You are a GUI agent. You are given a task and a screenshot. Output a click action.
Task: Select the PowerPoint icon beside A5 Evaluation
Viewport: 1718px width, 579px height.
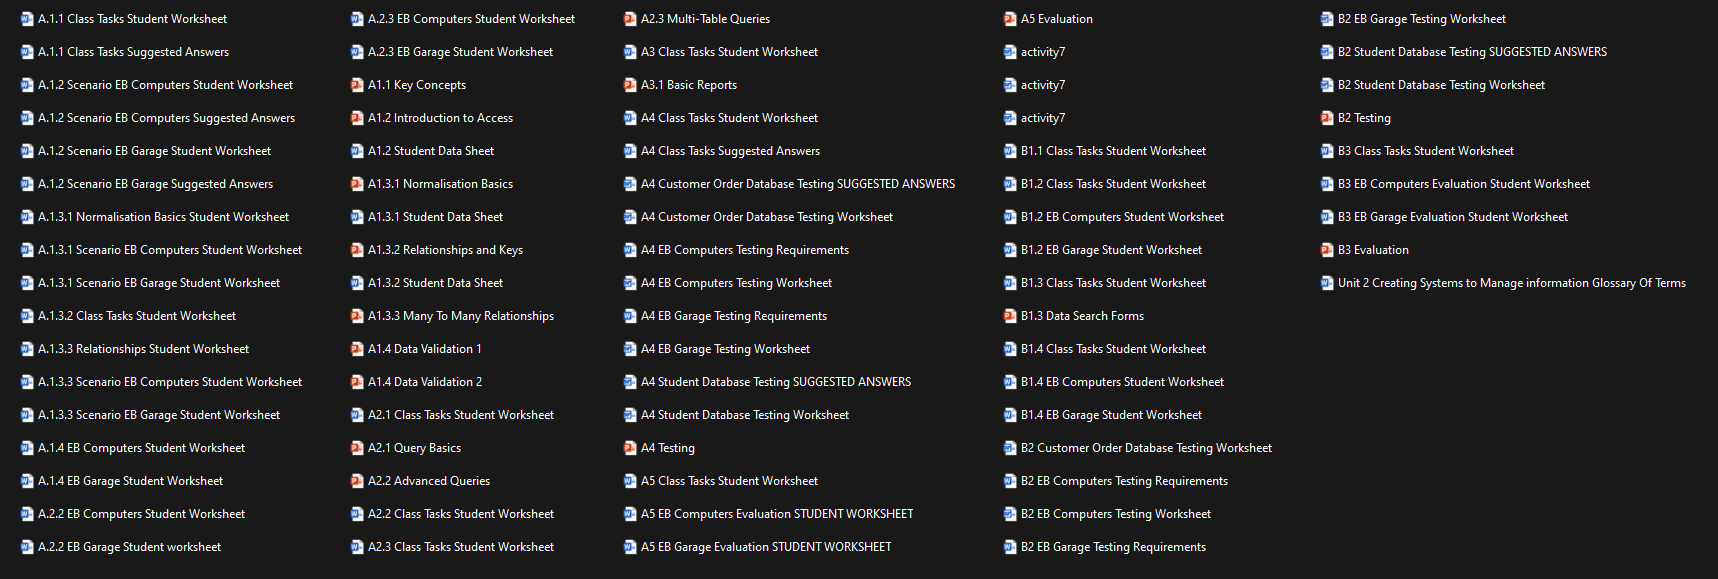1010,19
